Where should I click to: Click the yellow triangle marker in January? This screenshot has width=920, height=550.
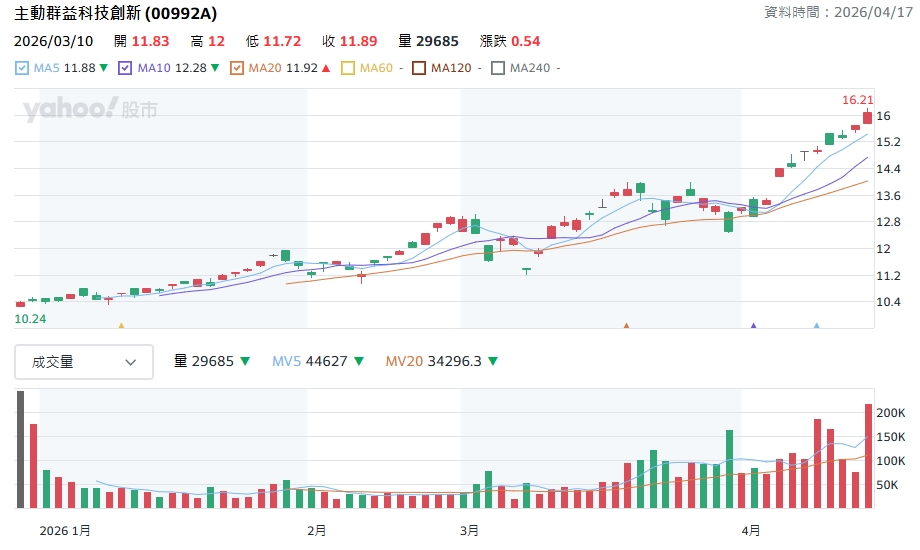pos(121,325)
